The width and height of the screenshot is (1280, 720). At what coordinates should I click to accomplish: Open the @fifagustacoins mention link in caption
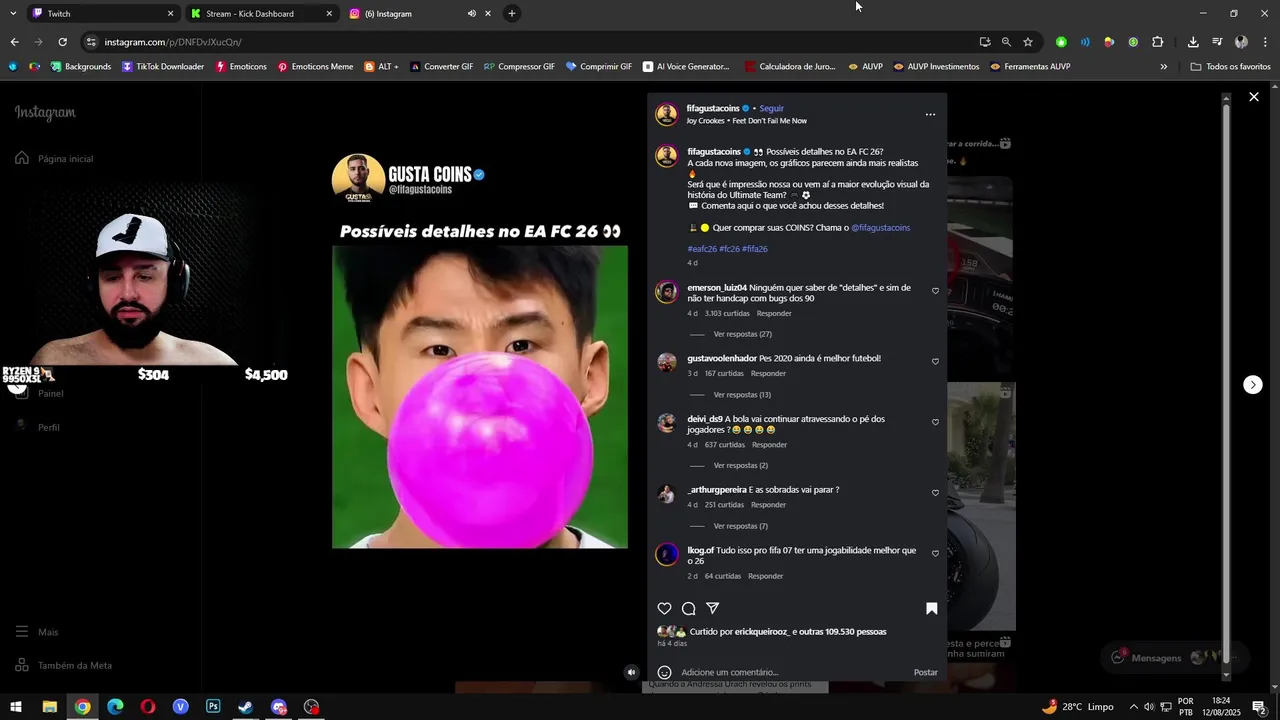coord(881,227)
